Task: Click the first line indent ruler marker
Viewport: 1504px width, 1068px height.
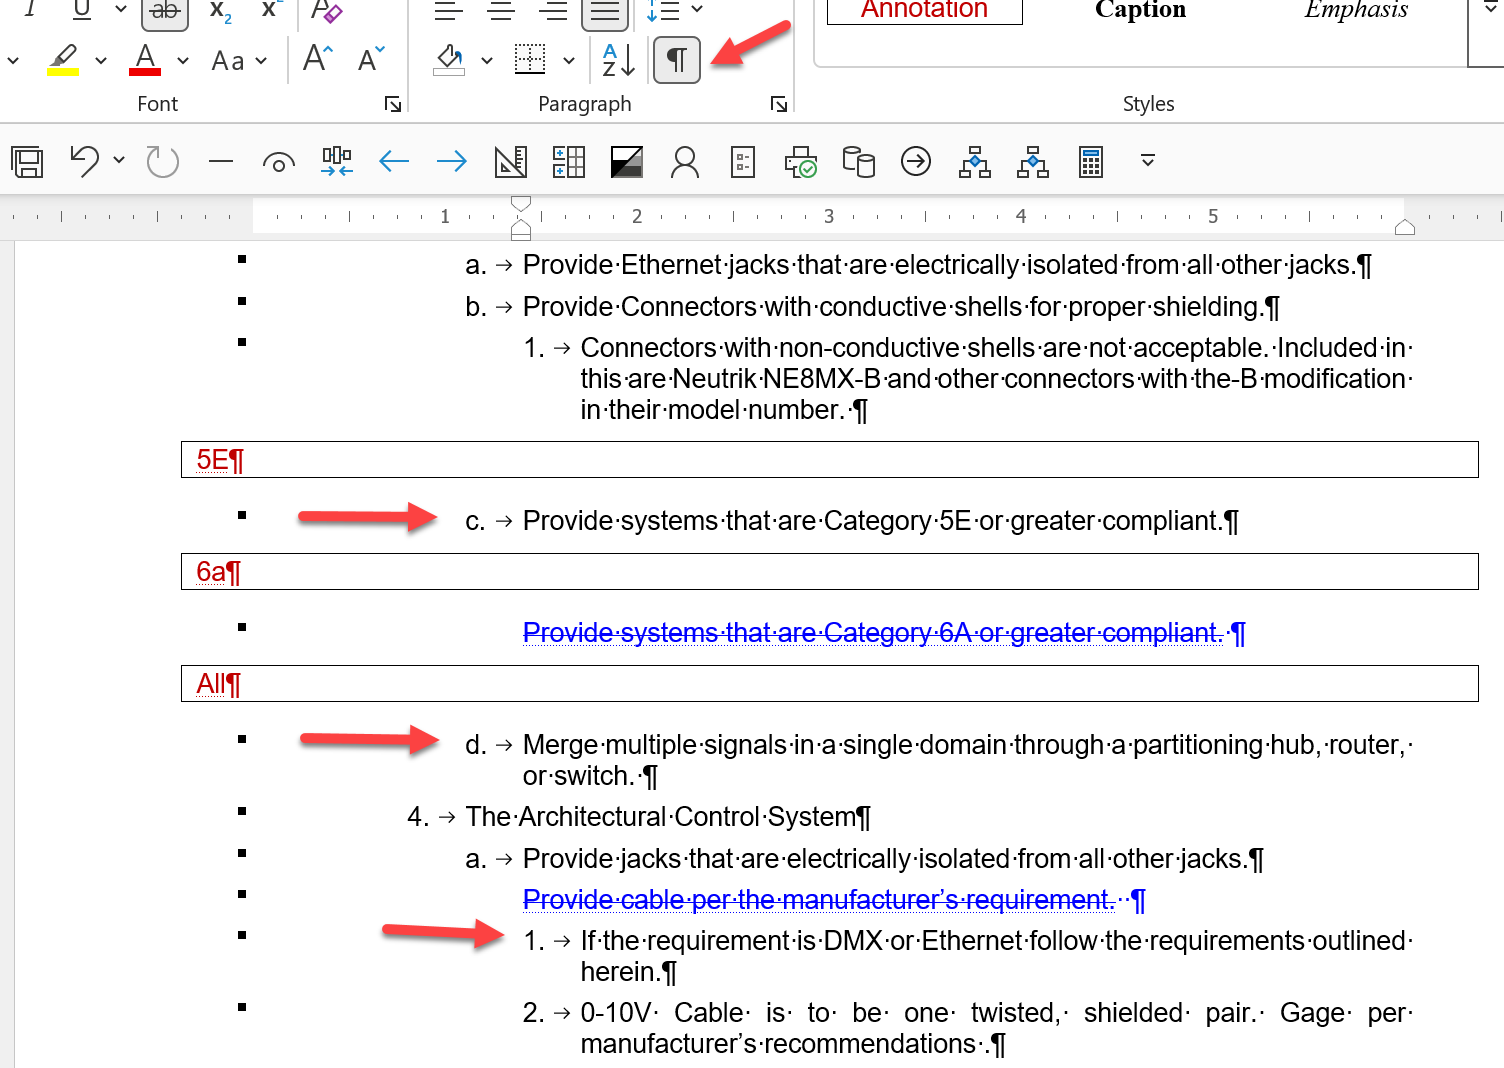Action: [521, 204]
